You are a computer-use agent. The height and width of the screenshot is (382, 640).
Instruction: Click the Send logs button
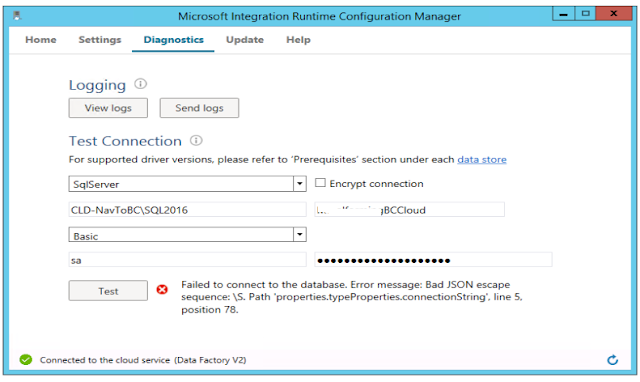point(199,108)
